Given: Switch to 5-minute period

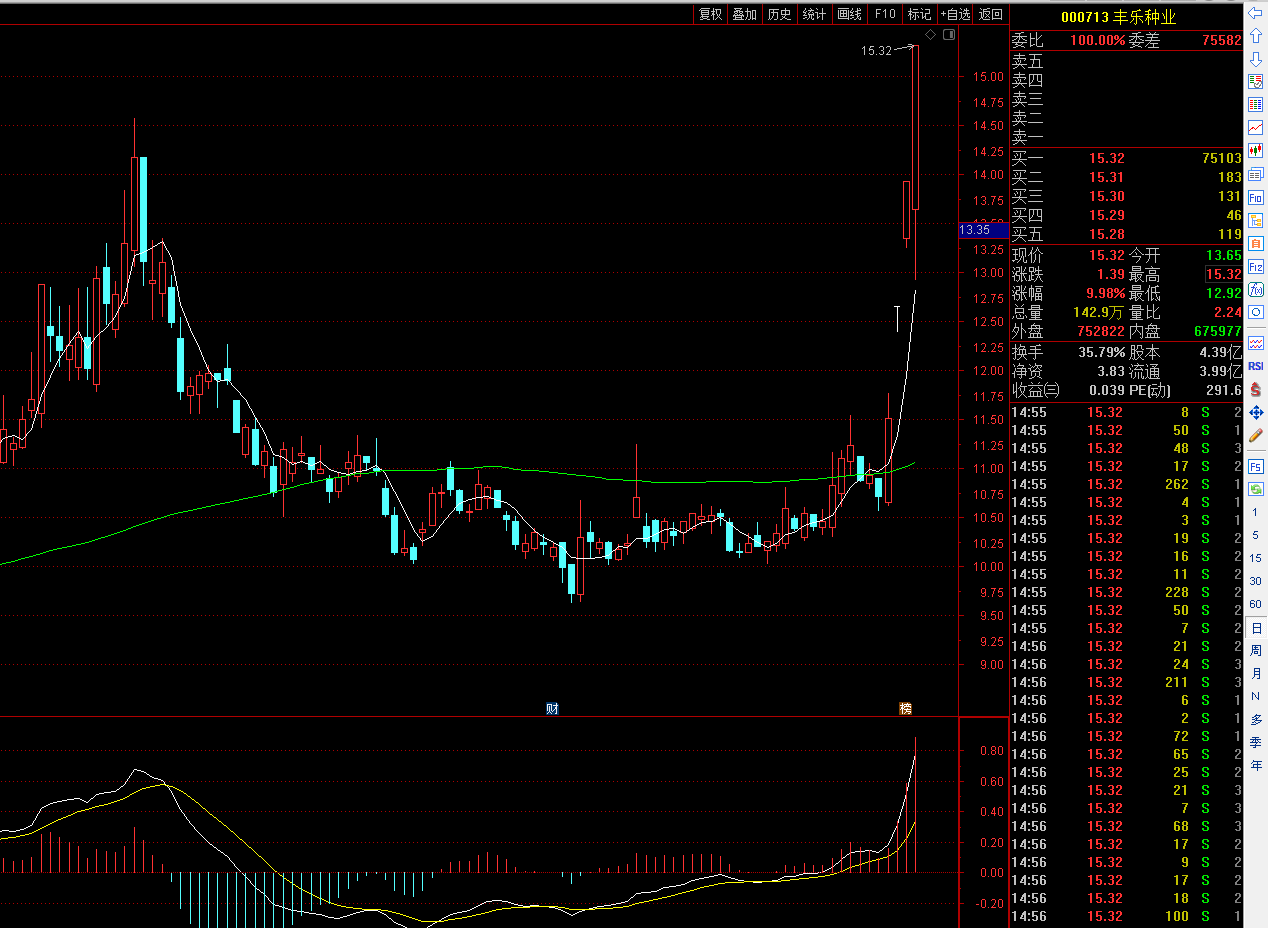Looking at the screenshot, I should click(x=1255, y=535).
